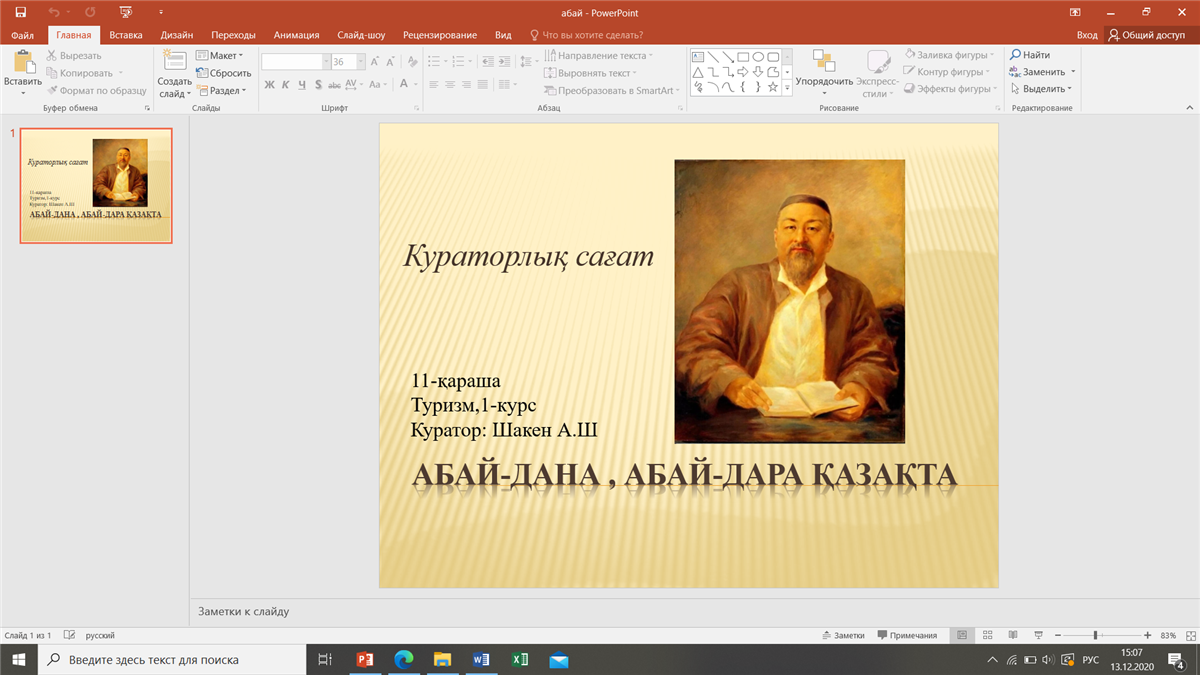Toggle italic К formatting
Image resolution: width=1200 pixels, height=675 pixels.
286,85
